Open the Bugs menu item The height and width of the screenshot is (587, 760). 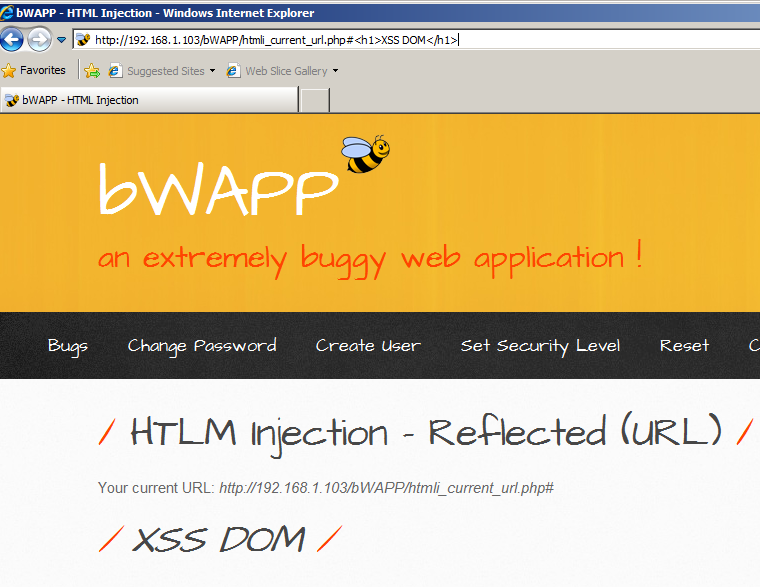pos(68,346)
